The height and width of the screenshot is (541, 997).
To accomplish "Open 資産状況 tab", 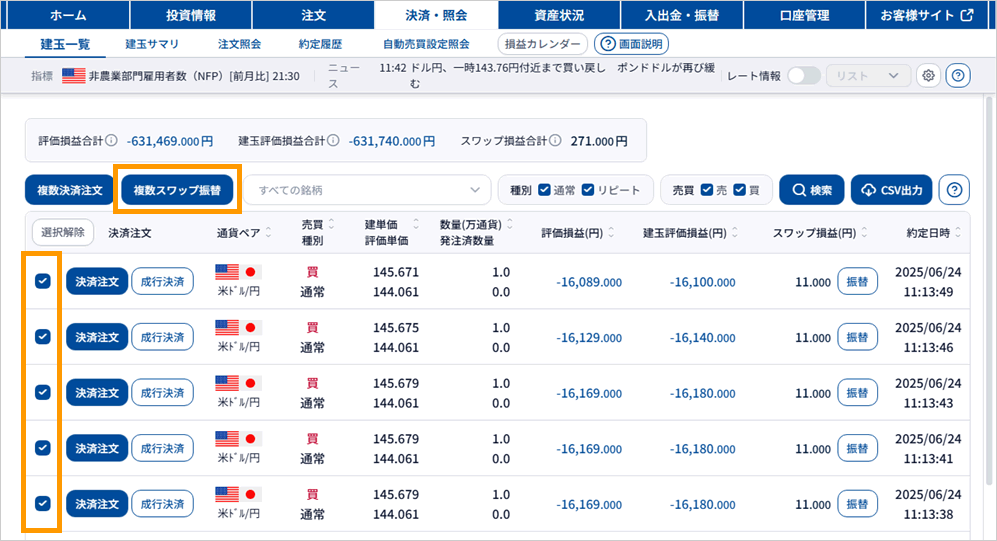I will [x=559, y=15].
